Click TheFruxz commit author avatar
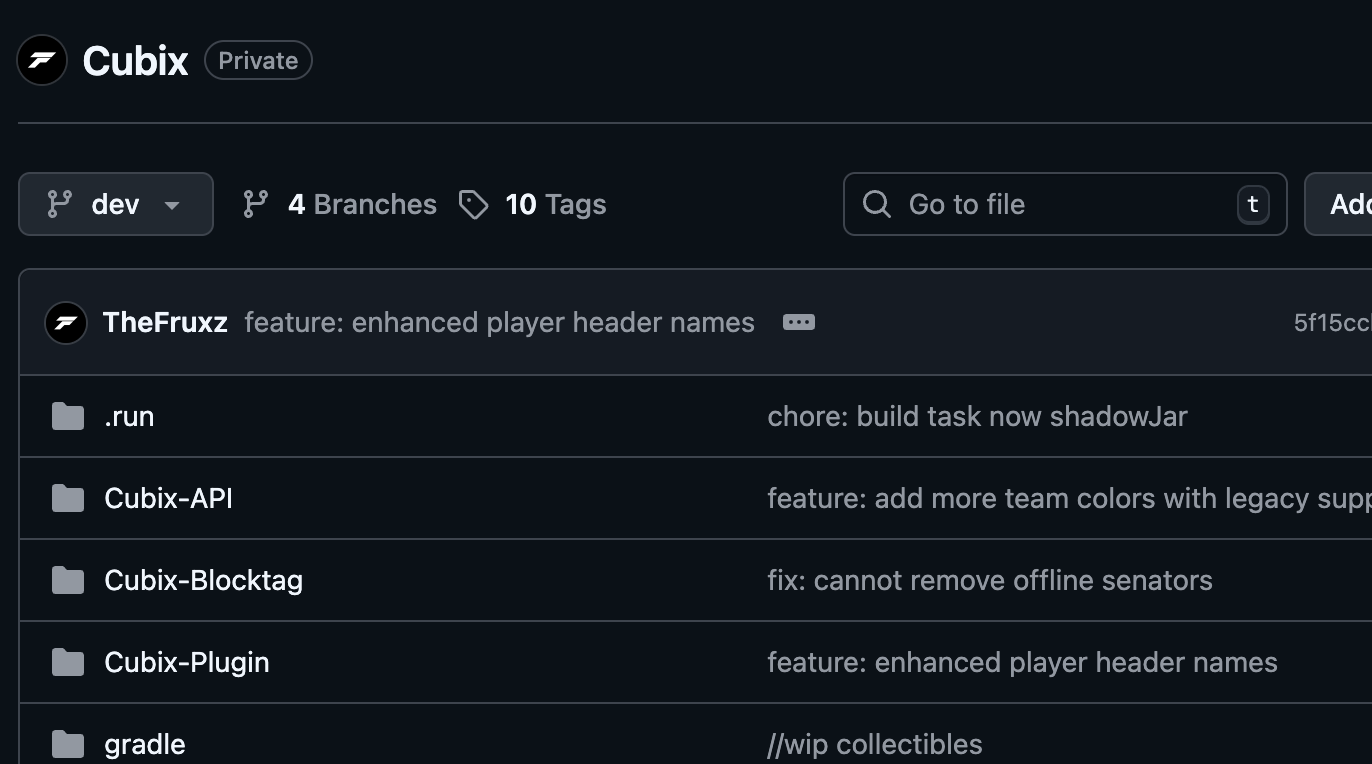 tap(66, 323)
